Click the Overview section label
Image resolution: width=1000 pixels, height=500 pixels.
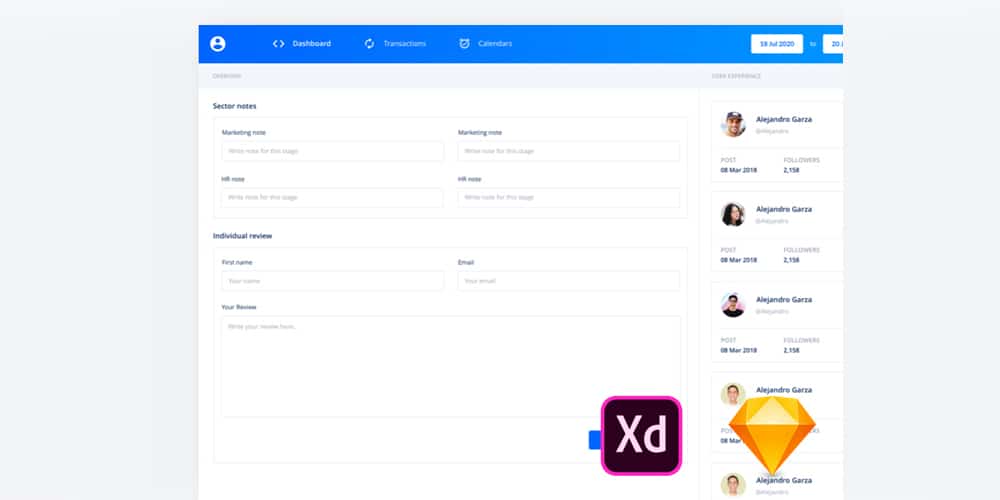227,77
